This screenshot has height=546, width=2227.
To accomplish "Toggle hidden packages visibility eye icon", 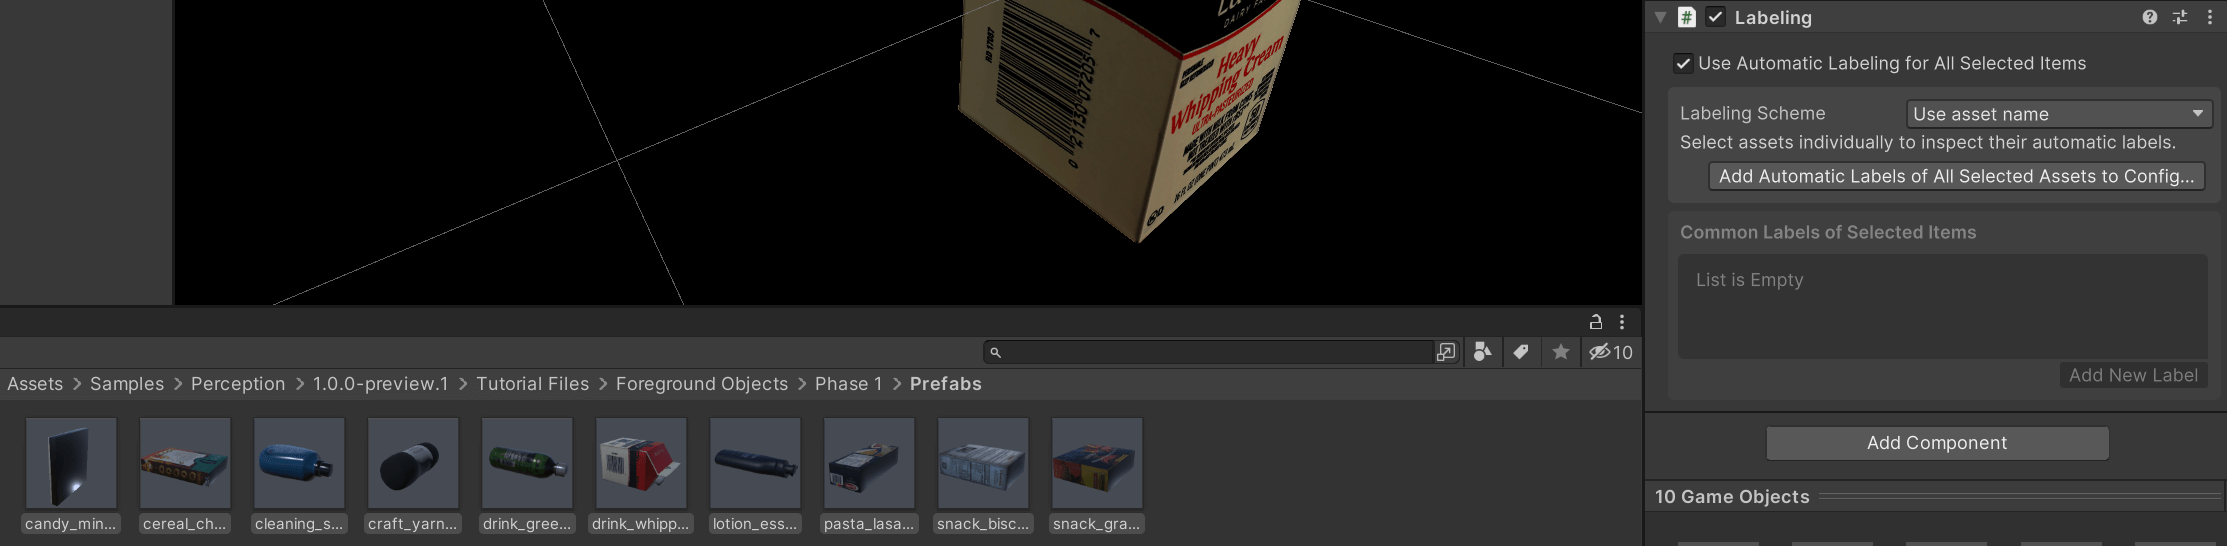I will [1610, 352].
